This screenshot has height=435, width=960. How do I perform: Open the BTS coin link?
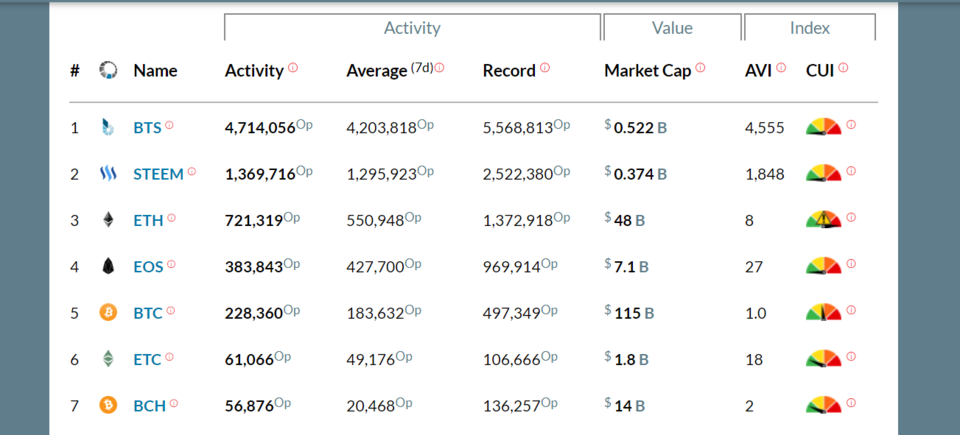click(x=148, y=128)
